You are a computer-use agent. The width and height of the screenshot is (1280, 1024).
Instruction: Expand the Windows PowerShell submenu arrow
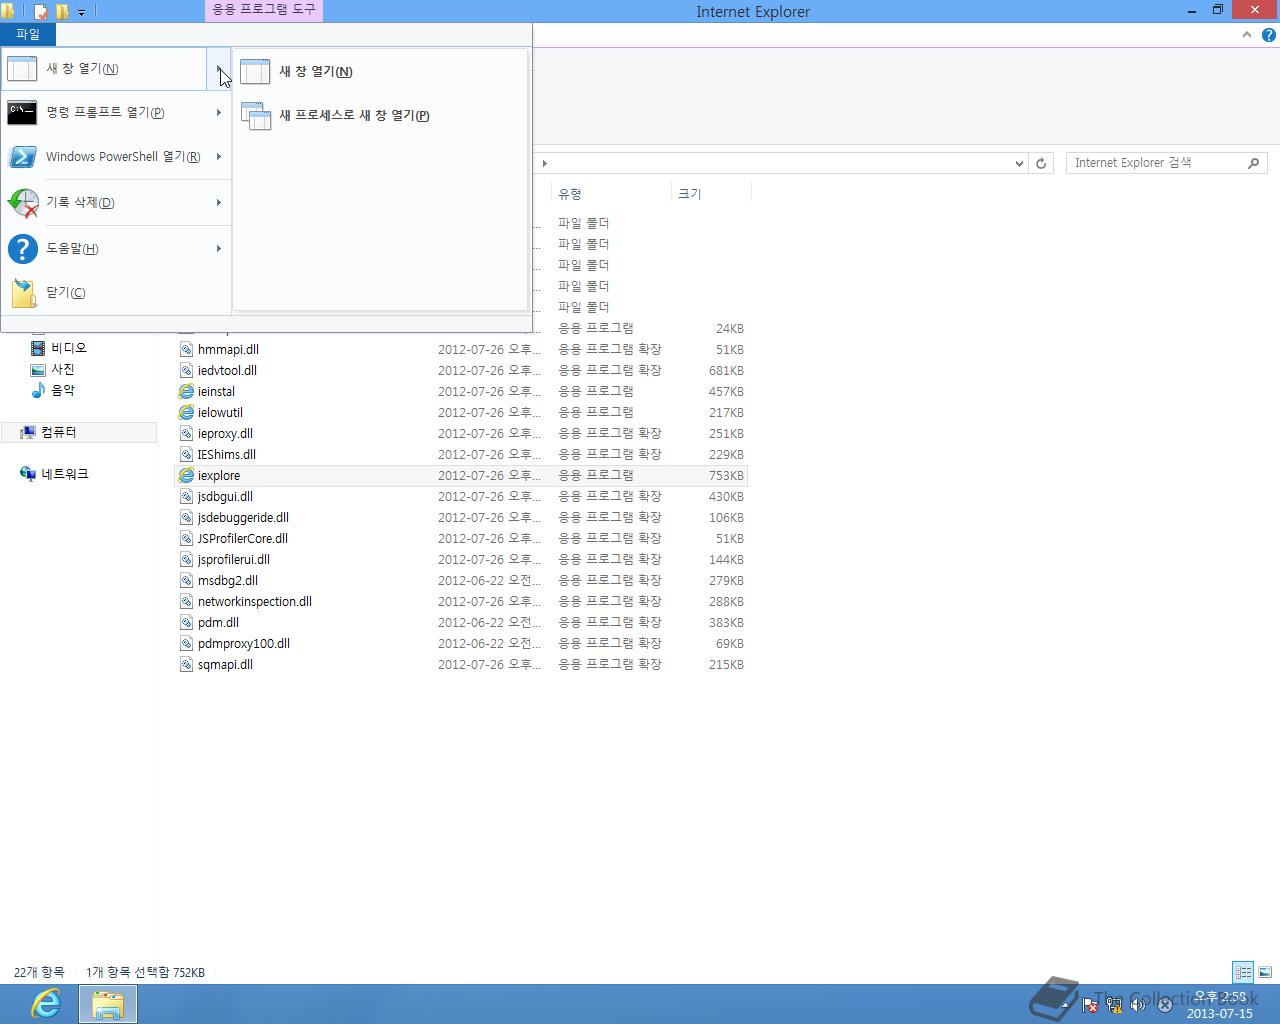click(x=219, y=157)
